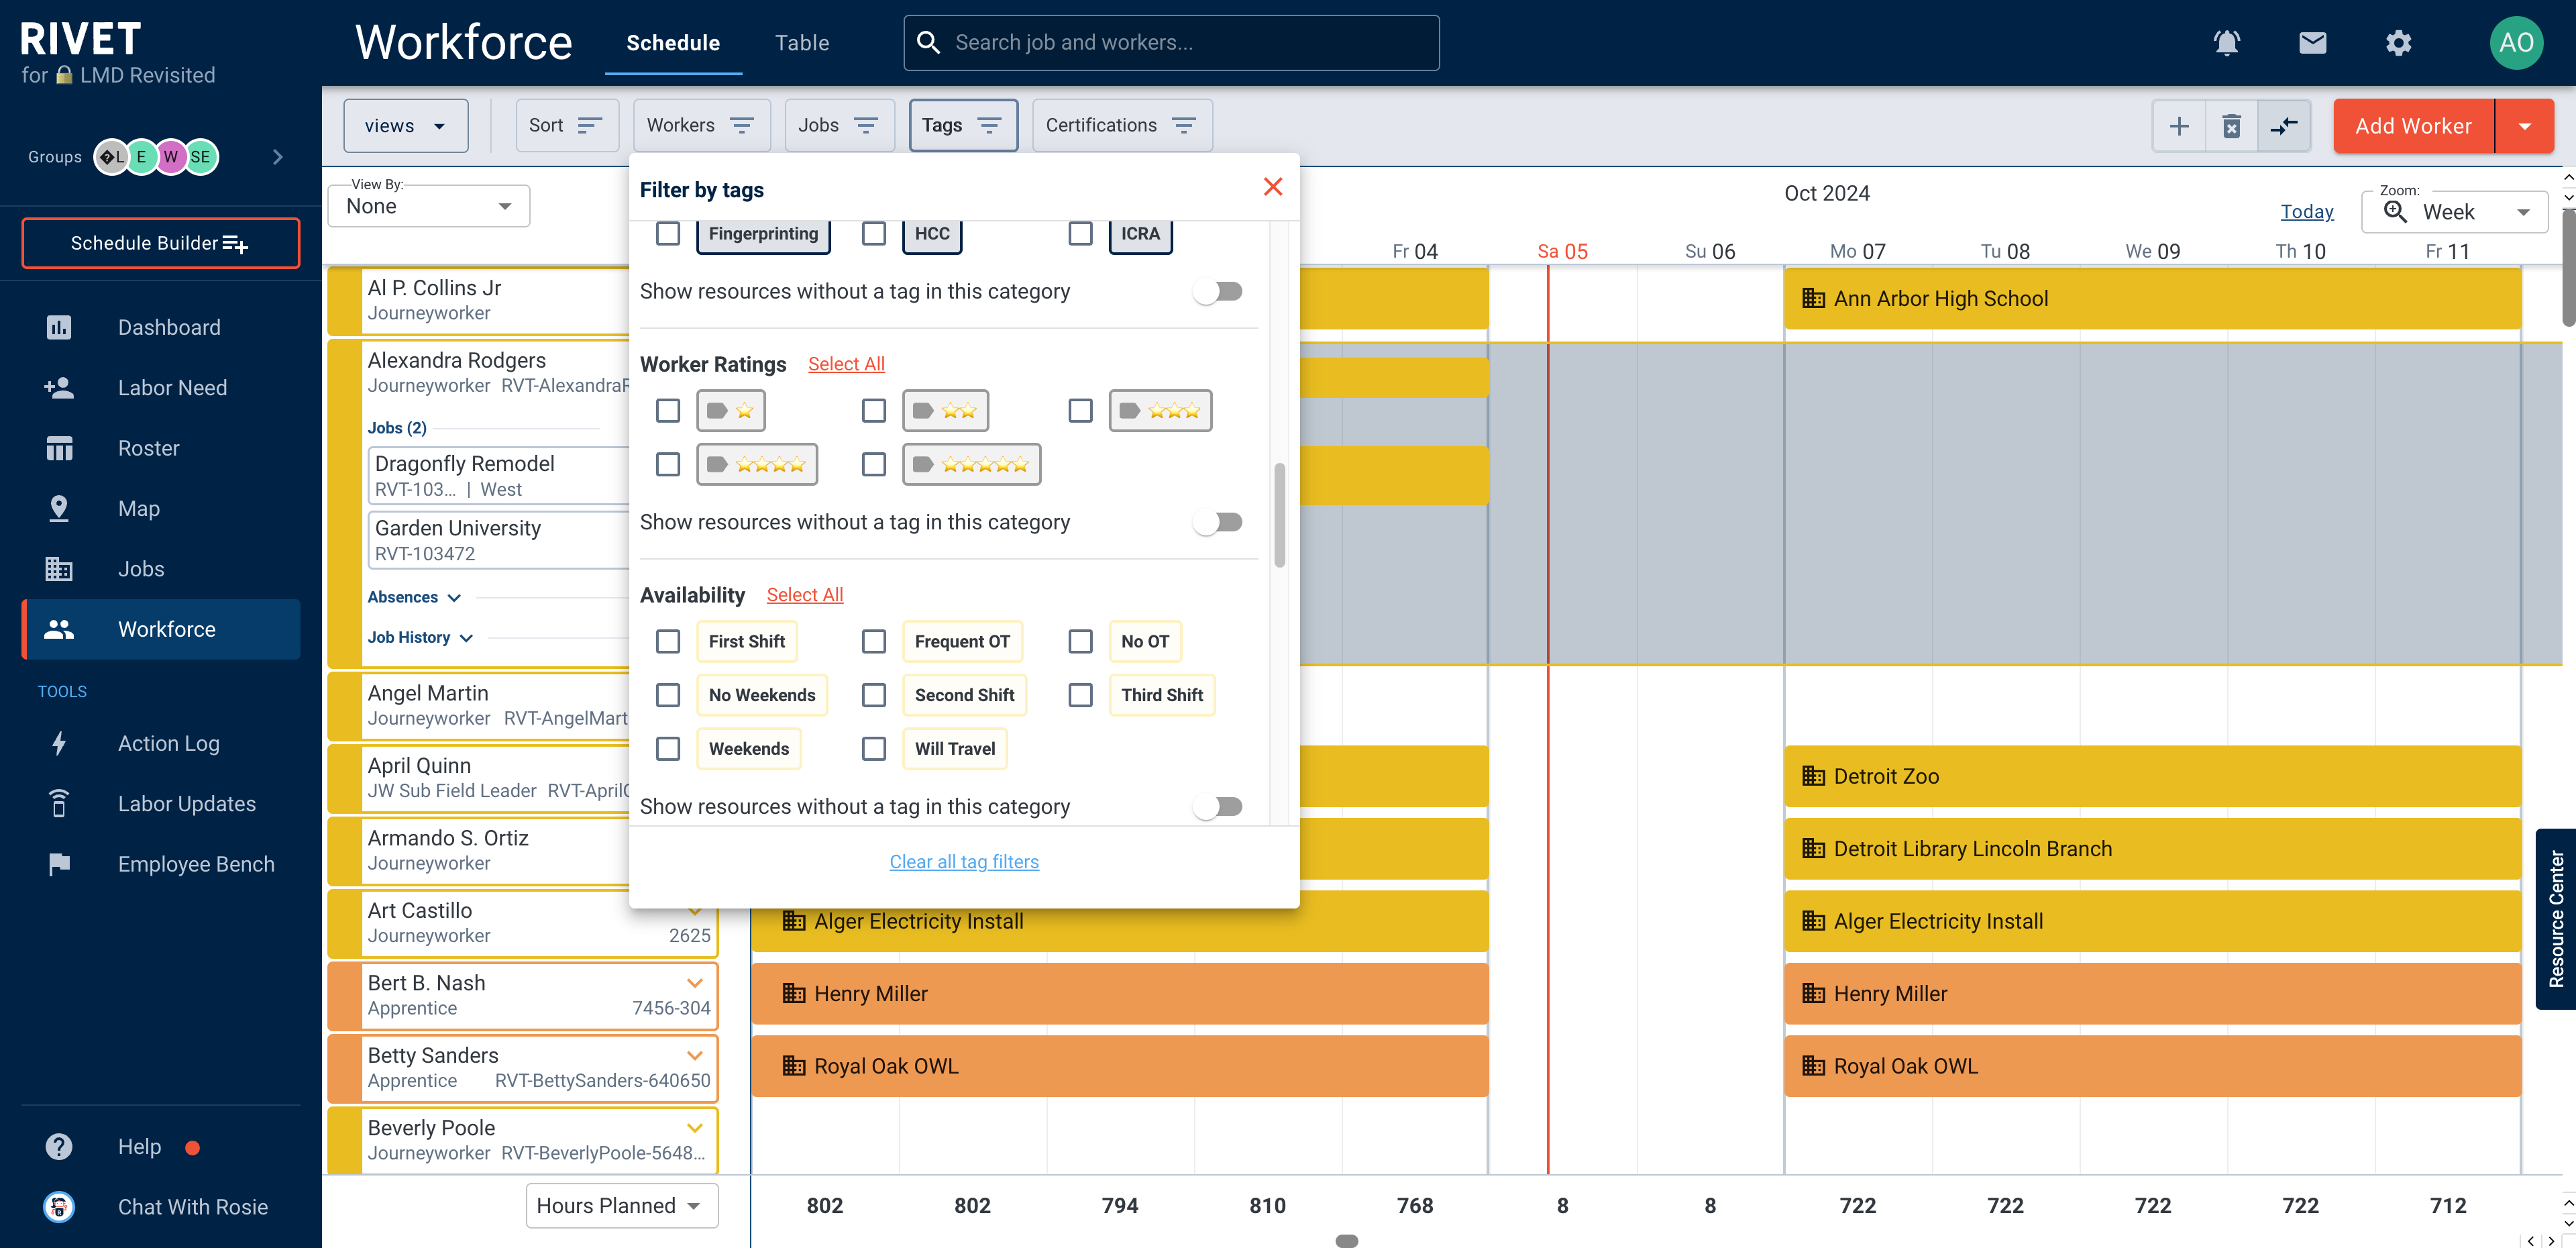Viewport: 2576px width, 1248px height.
Task: Open the View By None dropdown
Action: pos(429,206)
